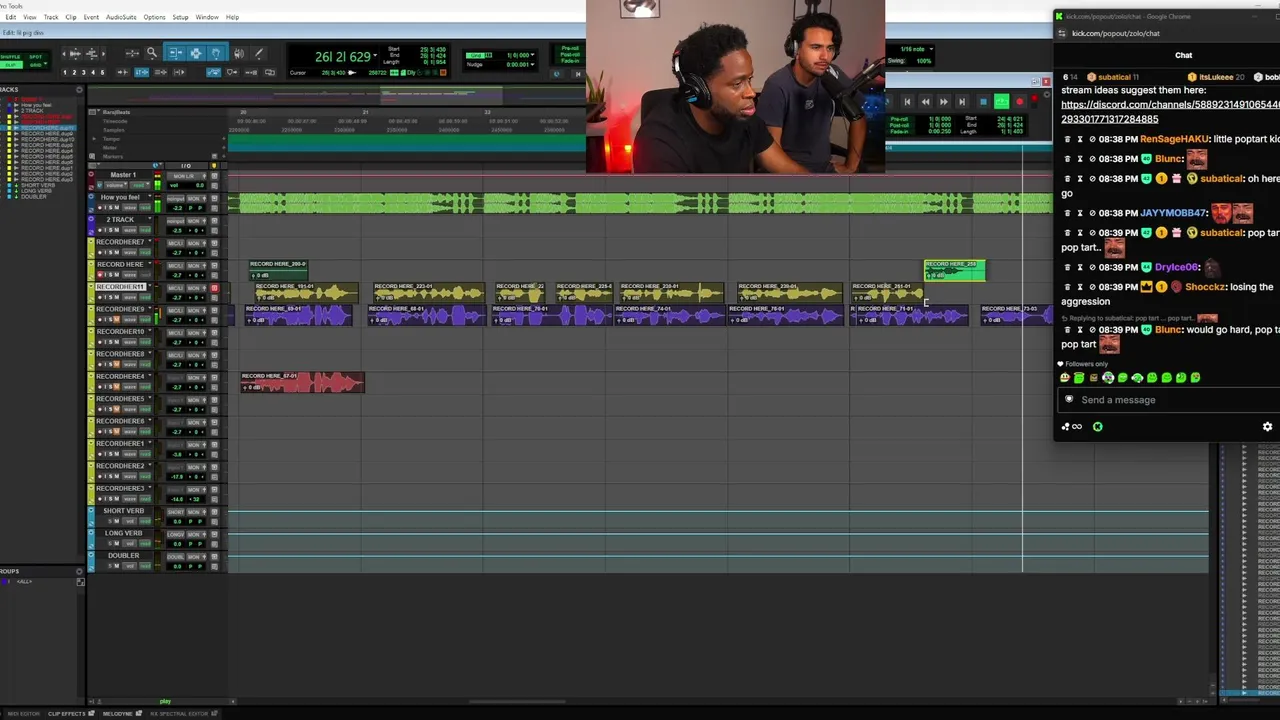Open main counter format dropdown arrow

pyautogui.click(x=375, y=56)
